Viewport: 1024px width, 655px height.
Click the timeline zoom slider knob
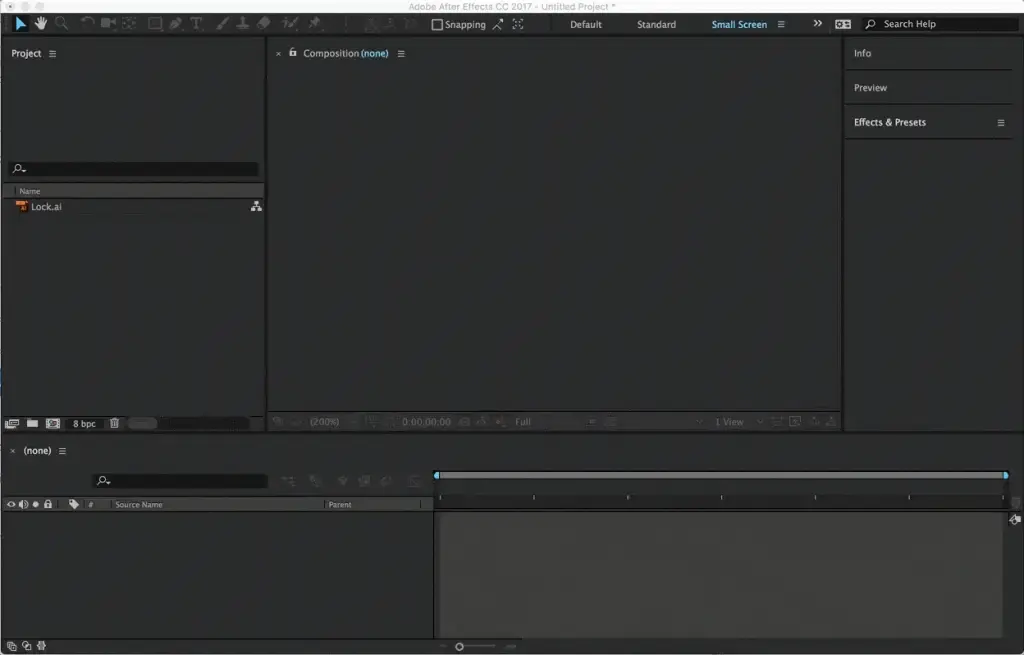point(459,647)
